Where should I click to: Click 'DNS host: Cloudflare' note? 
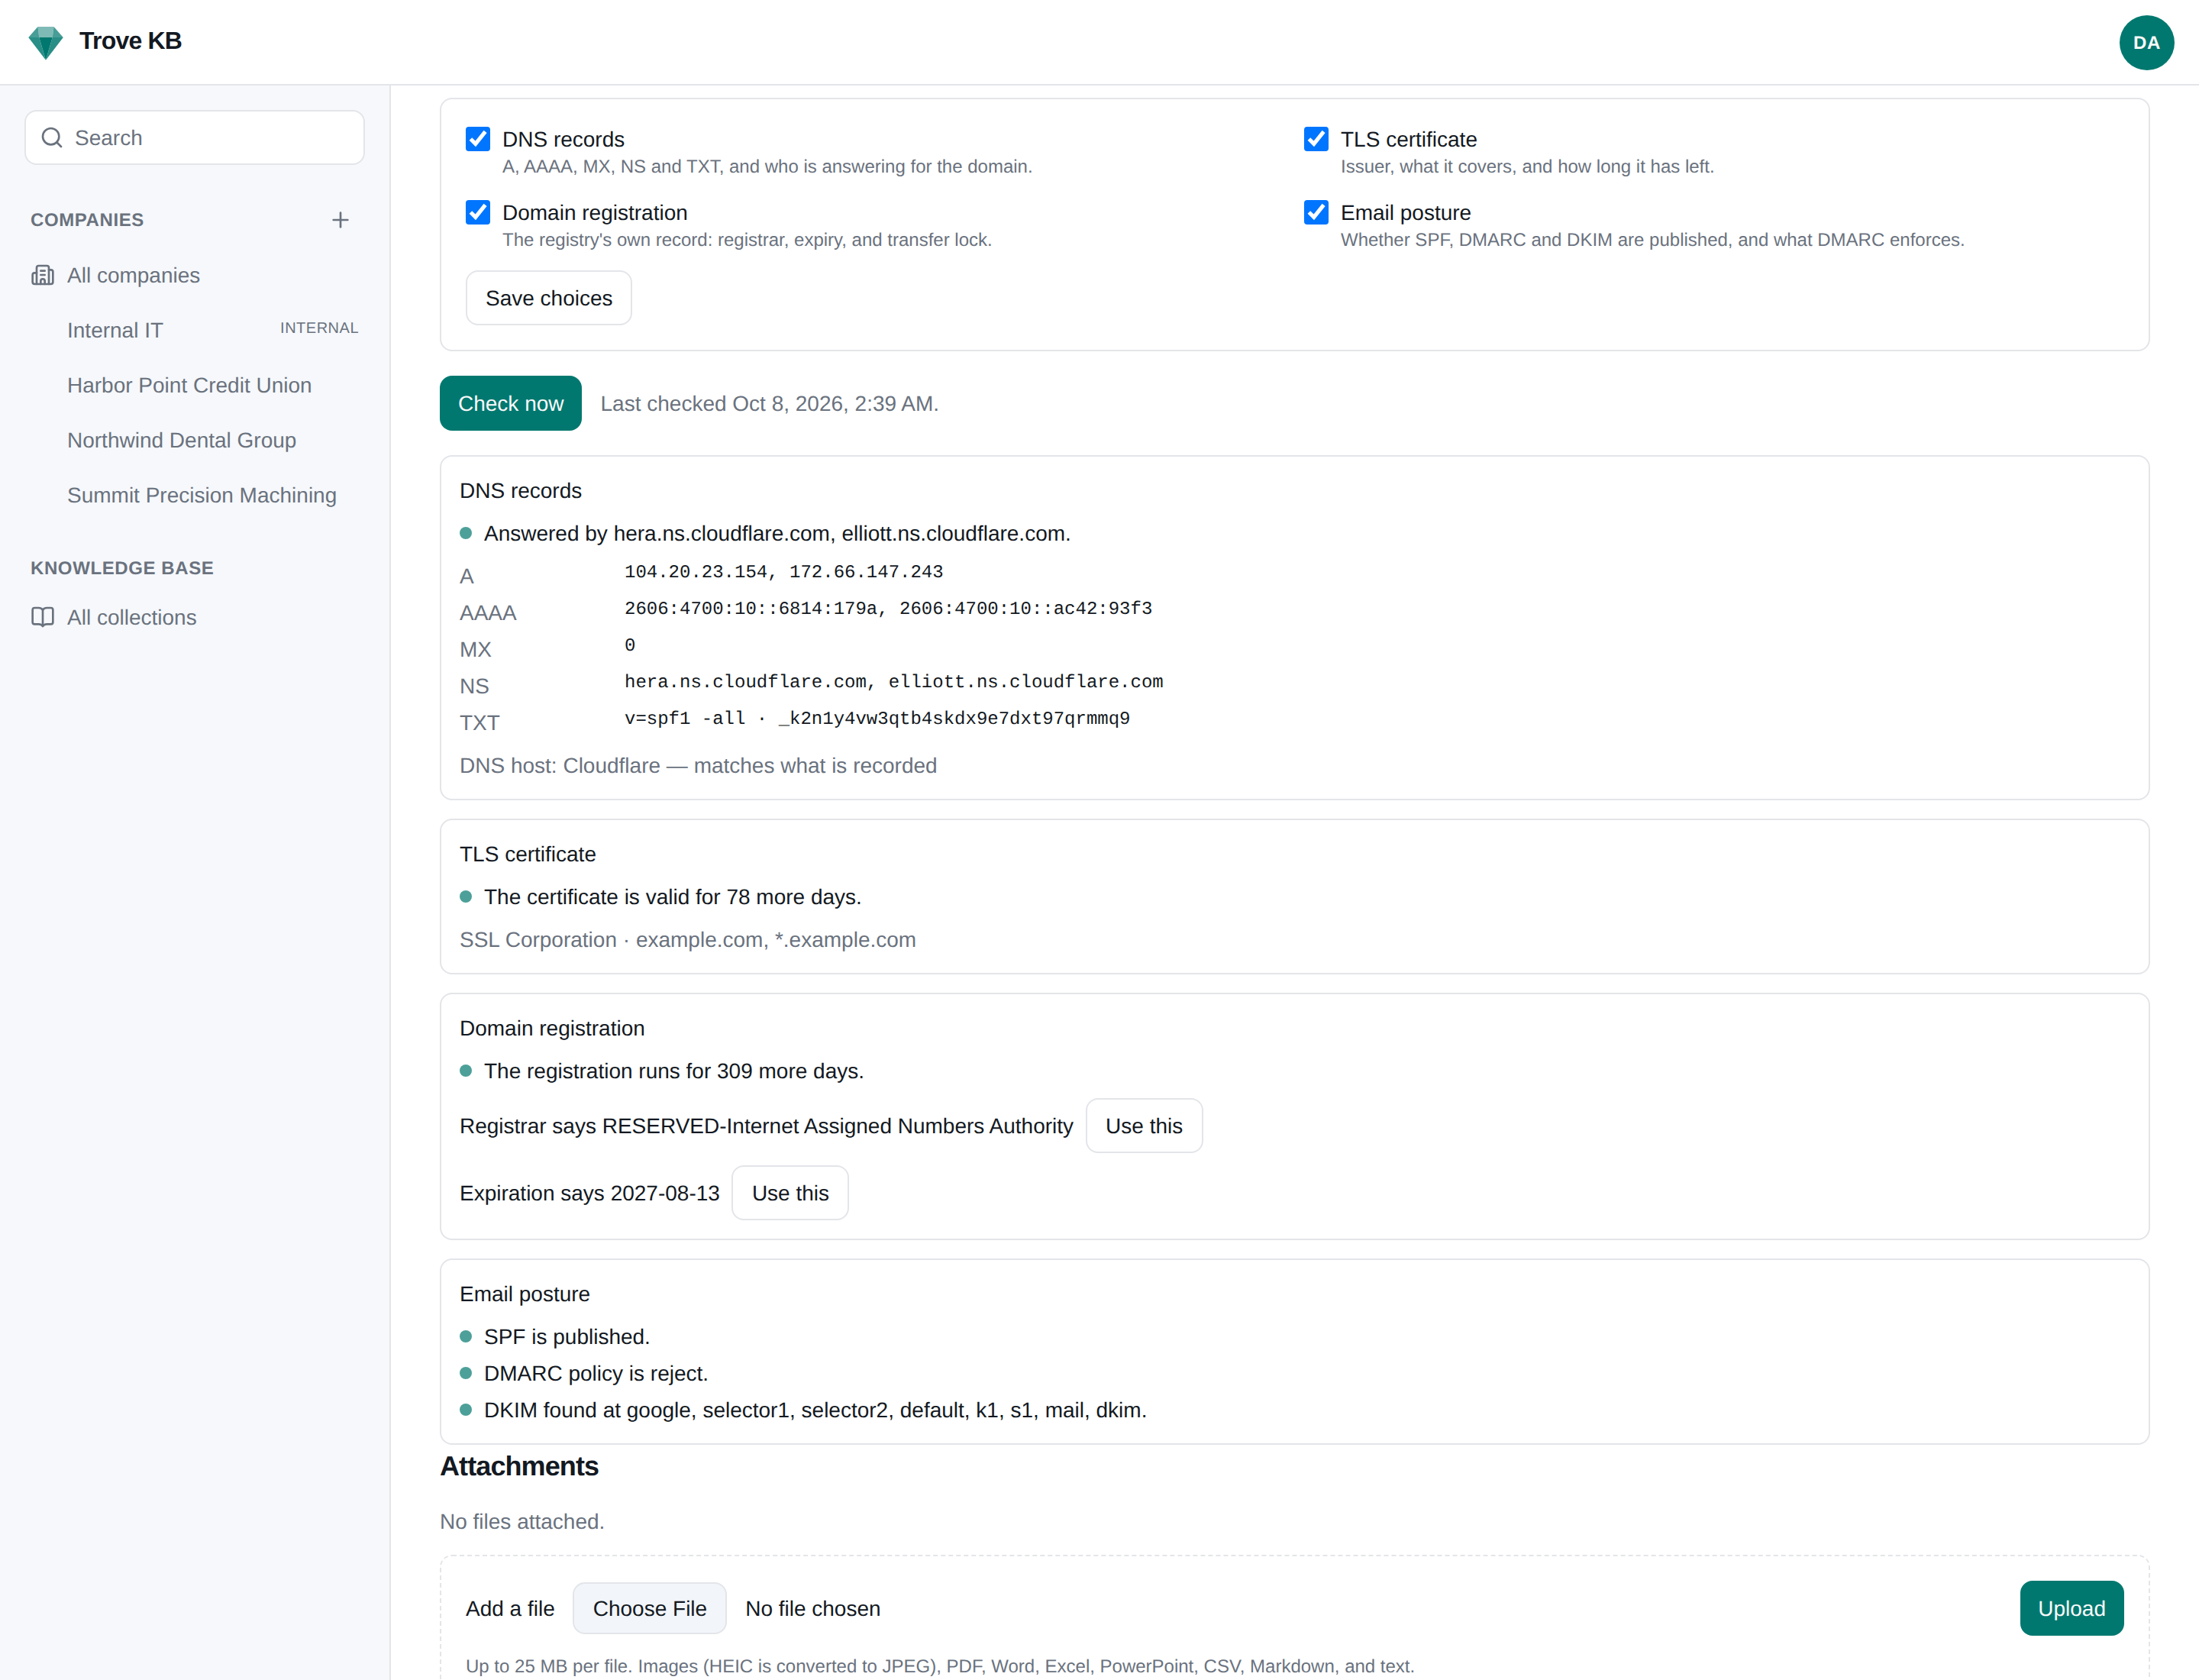tap(698, 766)
